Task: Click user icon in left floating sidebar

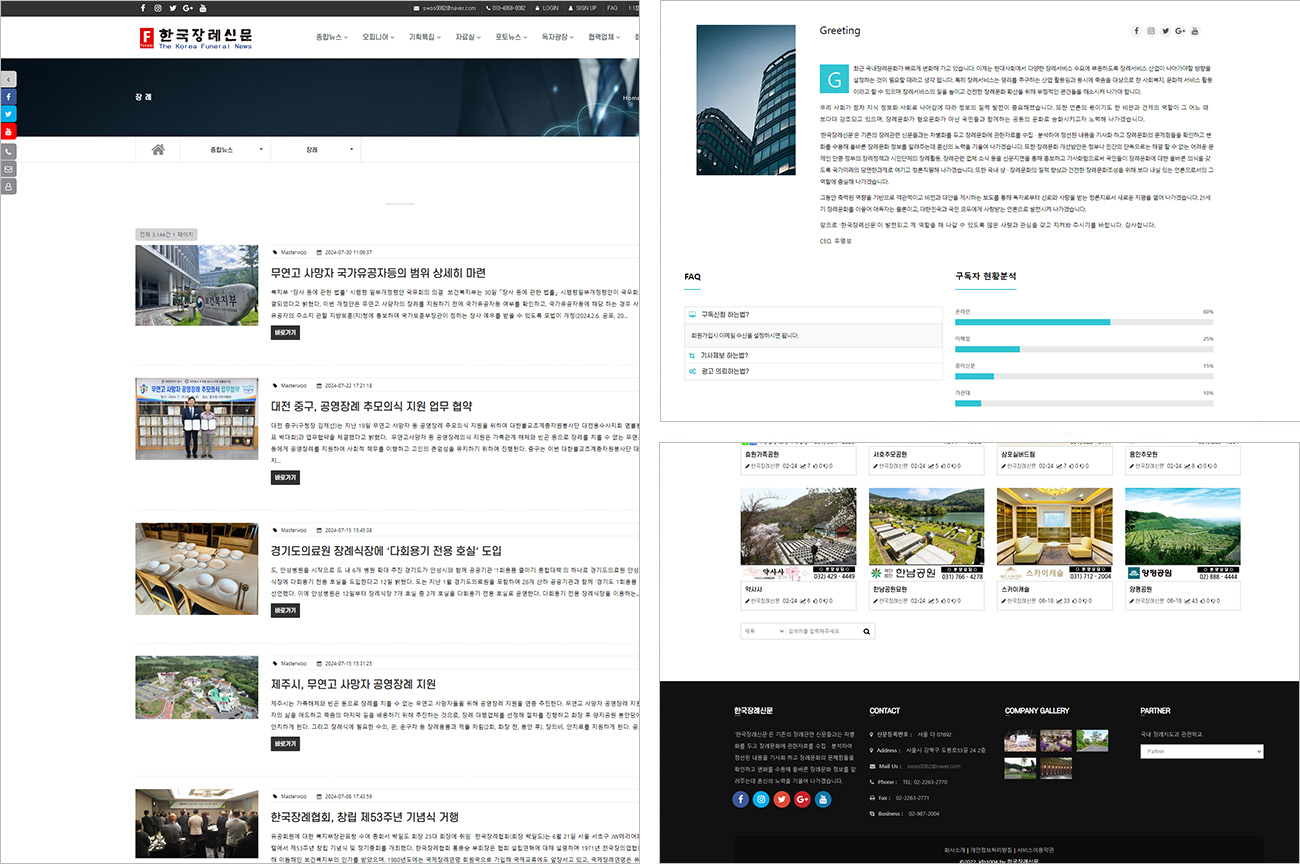Action: (x=8, y=186)
